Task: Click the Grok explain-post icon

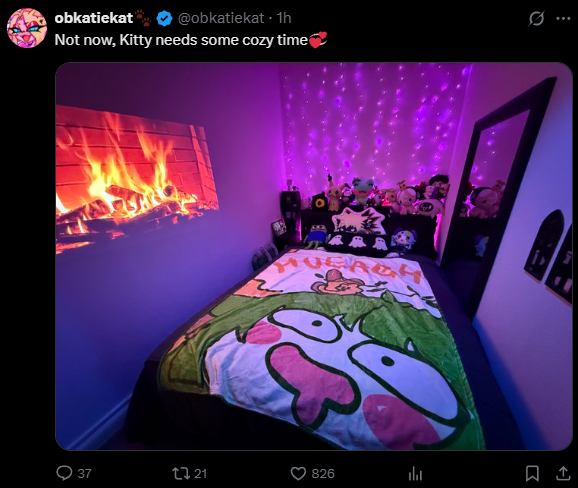Action: coord(536,18)
